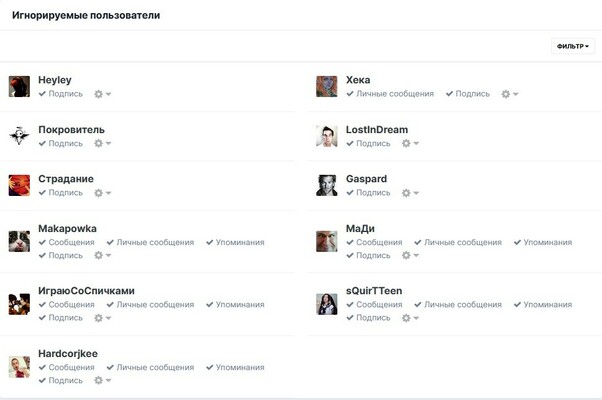The height and width of the screenshot is (400, 602).
Task: Open the gear options for Hardcorjkee
Action: 103,380
